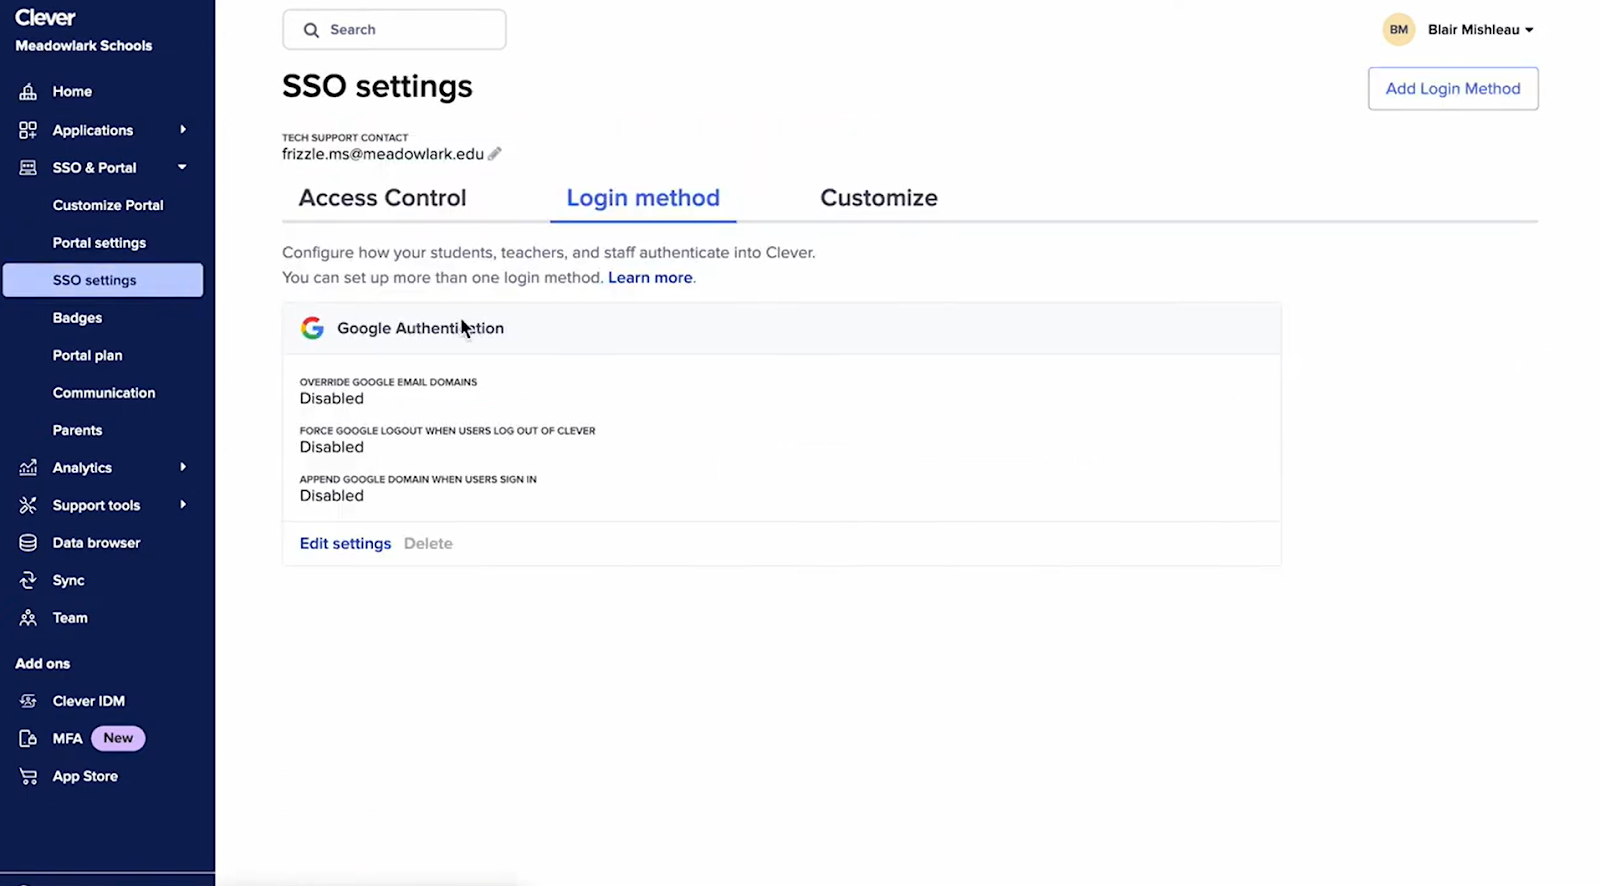Click Edit settings for Google Authentication
Image resolution: width=1600 pixels, height=886 pixels.
pos(345,544)
